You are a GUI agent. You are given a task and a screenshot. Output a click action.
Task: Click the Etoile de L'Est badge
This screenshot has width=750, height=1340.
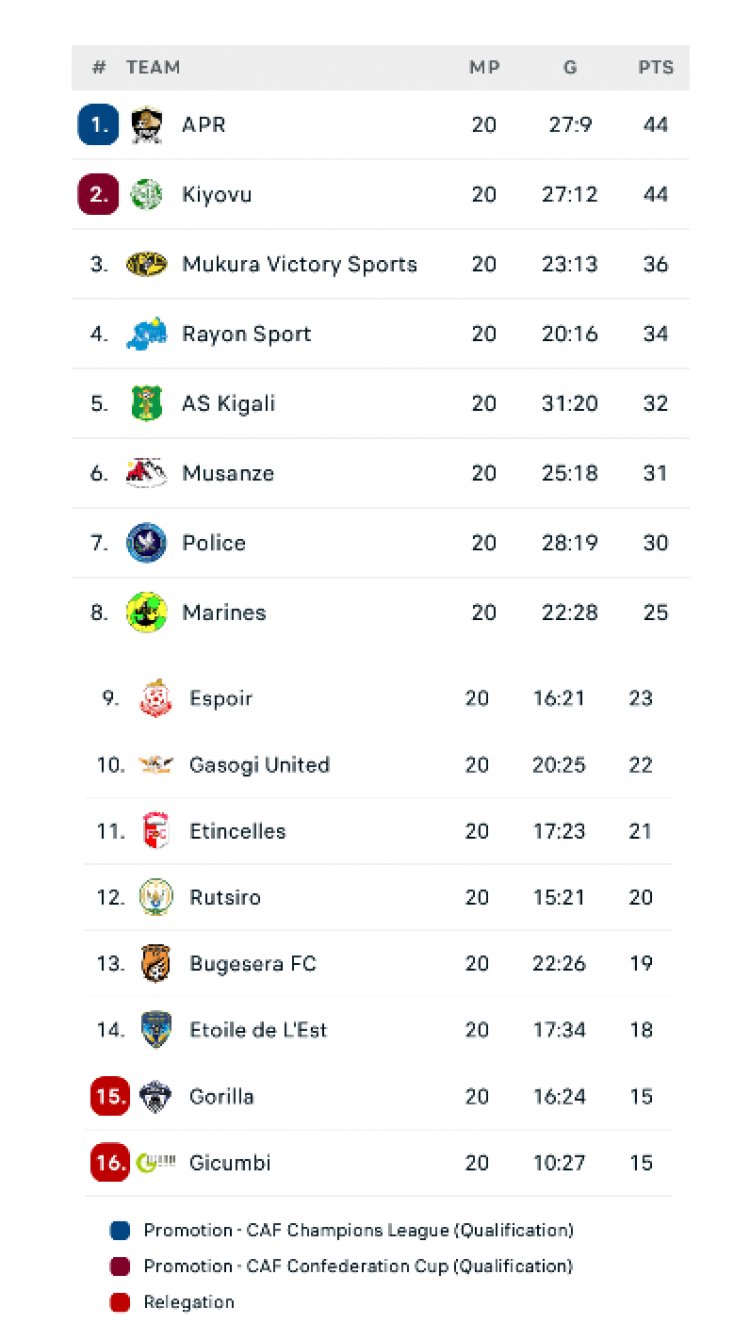155,1030
